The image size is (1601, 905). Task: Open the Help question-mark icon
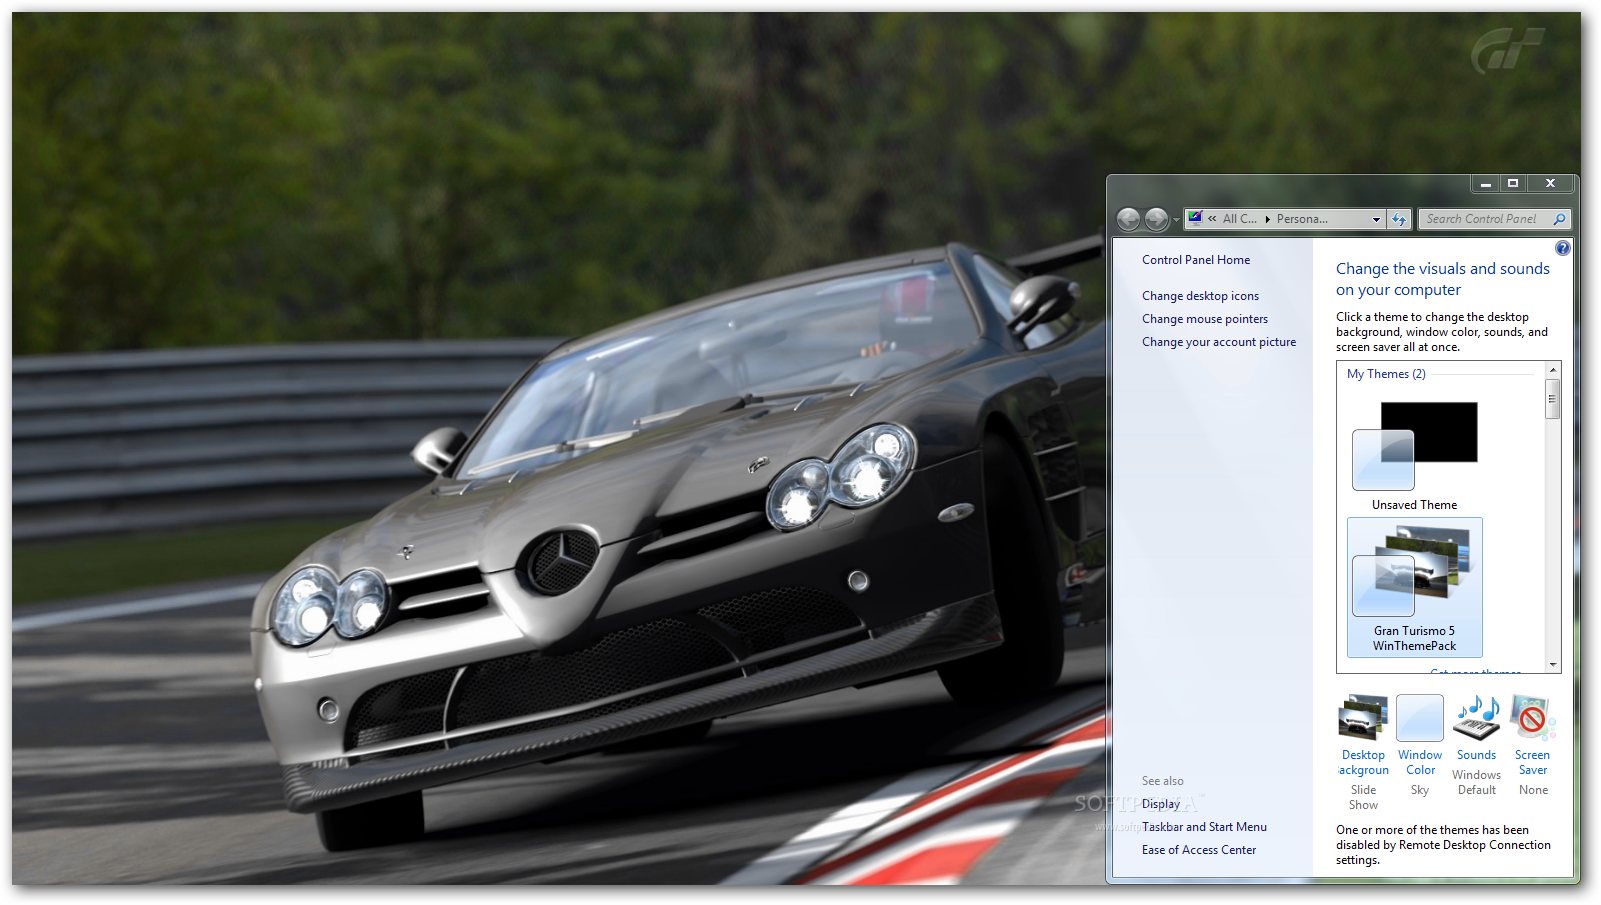[1562, 248]
